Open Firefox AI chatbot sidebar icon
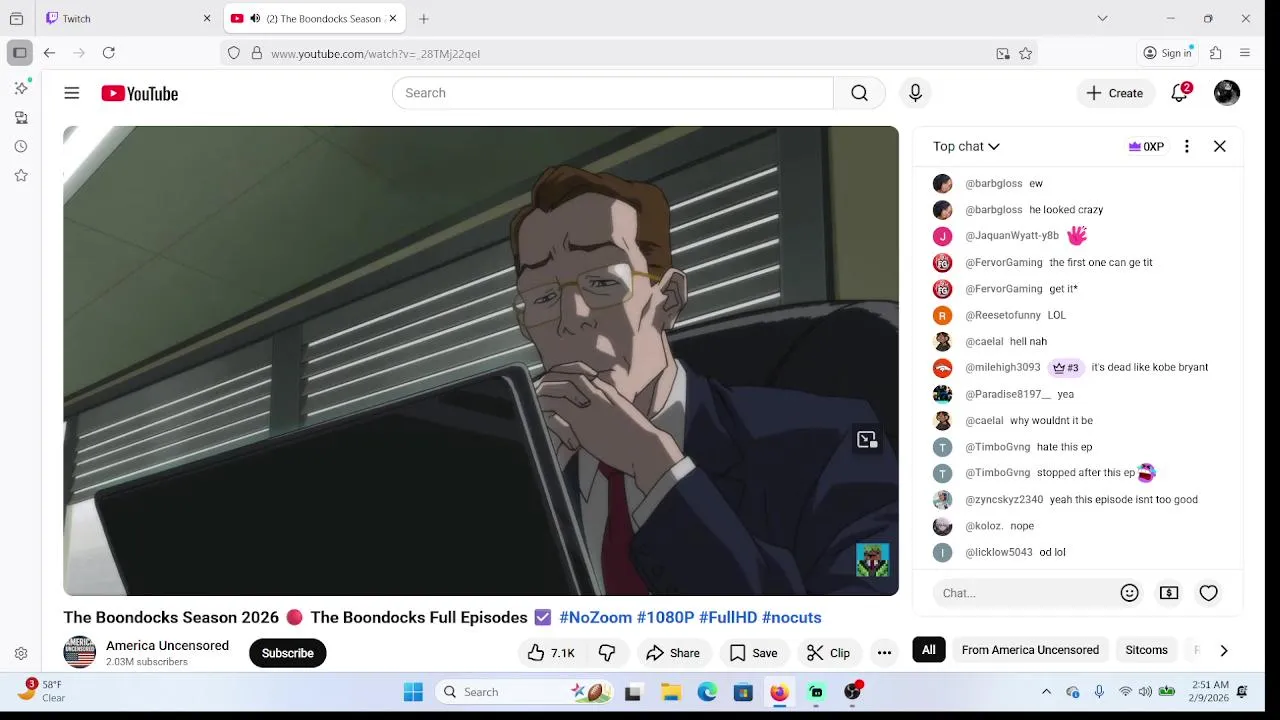1280x720 pixels. tap(21, 88)
